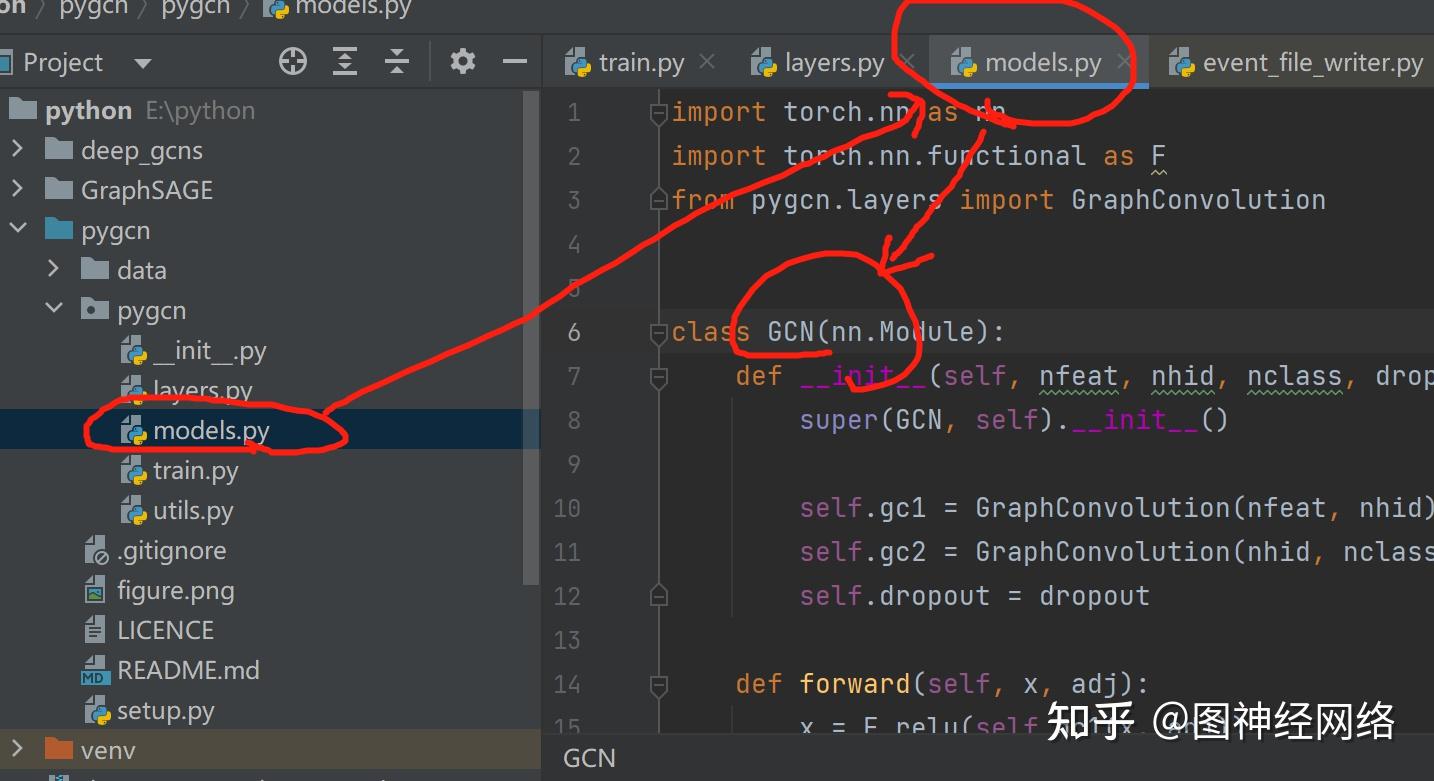Viewport: 1434px width, 781px height.
Task: Hide the Project tool window
Action: pos(514,61)
